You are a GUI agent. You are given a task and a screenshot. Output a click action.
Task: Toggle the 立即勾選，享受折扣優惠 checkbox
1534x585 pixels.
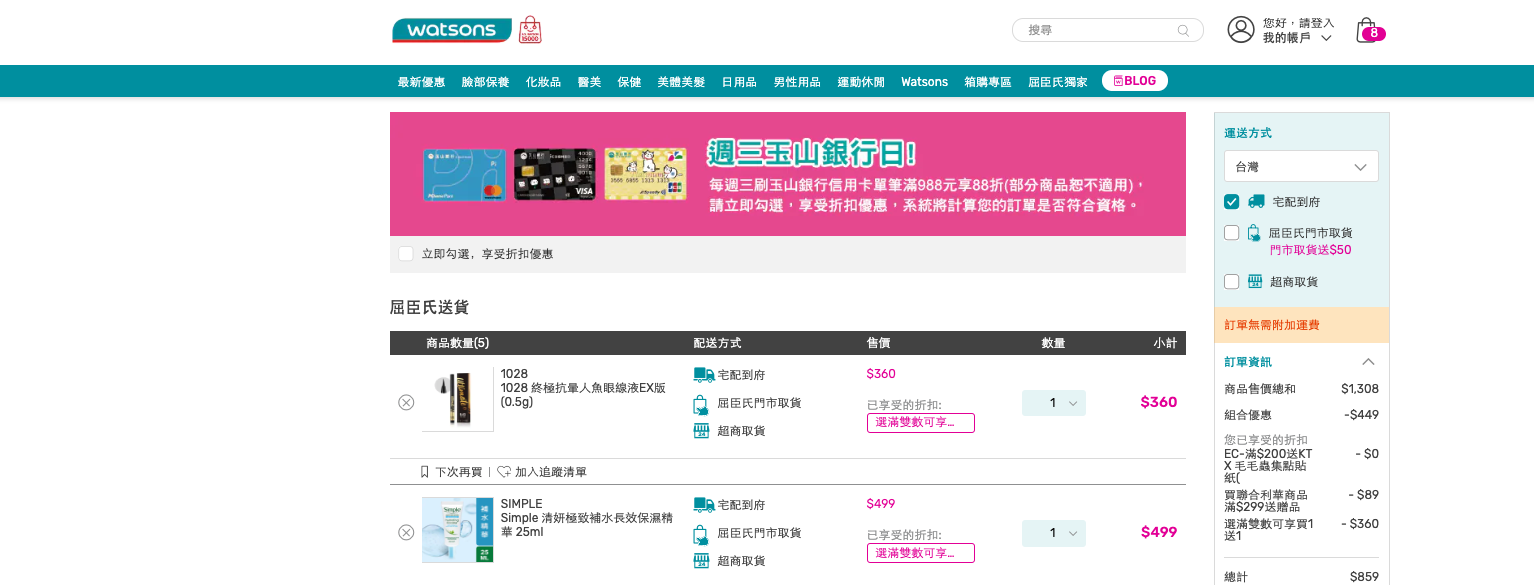(x=406, y=254)
